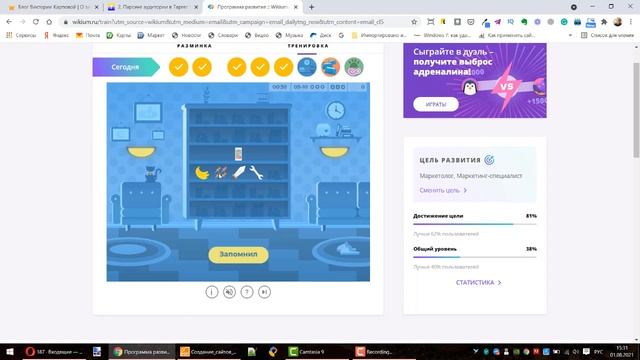The image size is (640, 360).
Task: Click the duel promotion banner image
Action: 475,80
